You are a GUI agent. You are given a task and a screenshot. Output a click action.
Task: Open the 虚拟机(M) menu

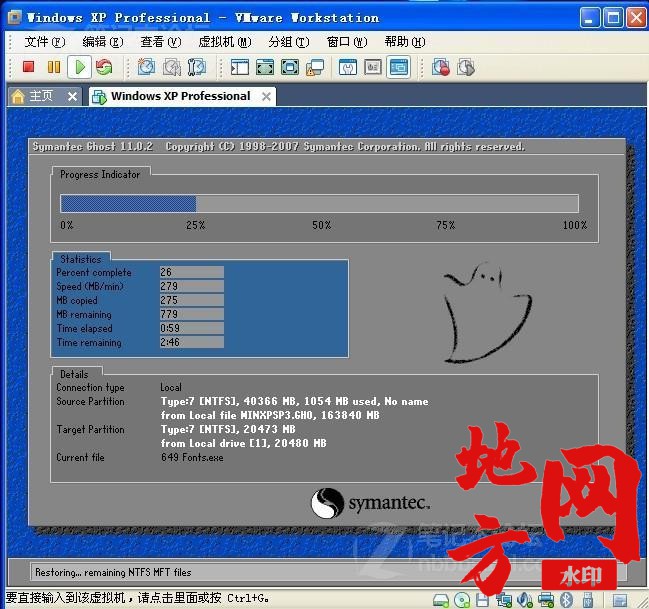click(225, 42)
